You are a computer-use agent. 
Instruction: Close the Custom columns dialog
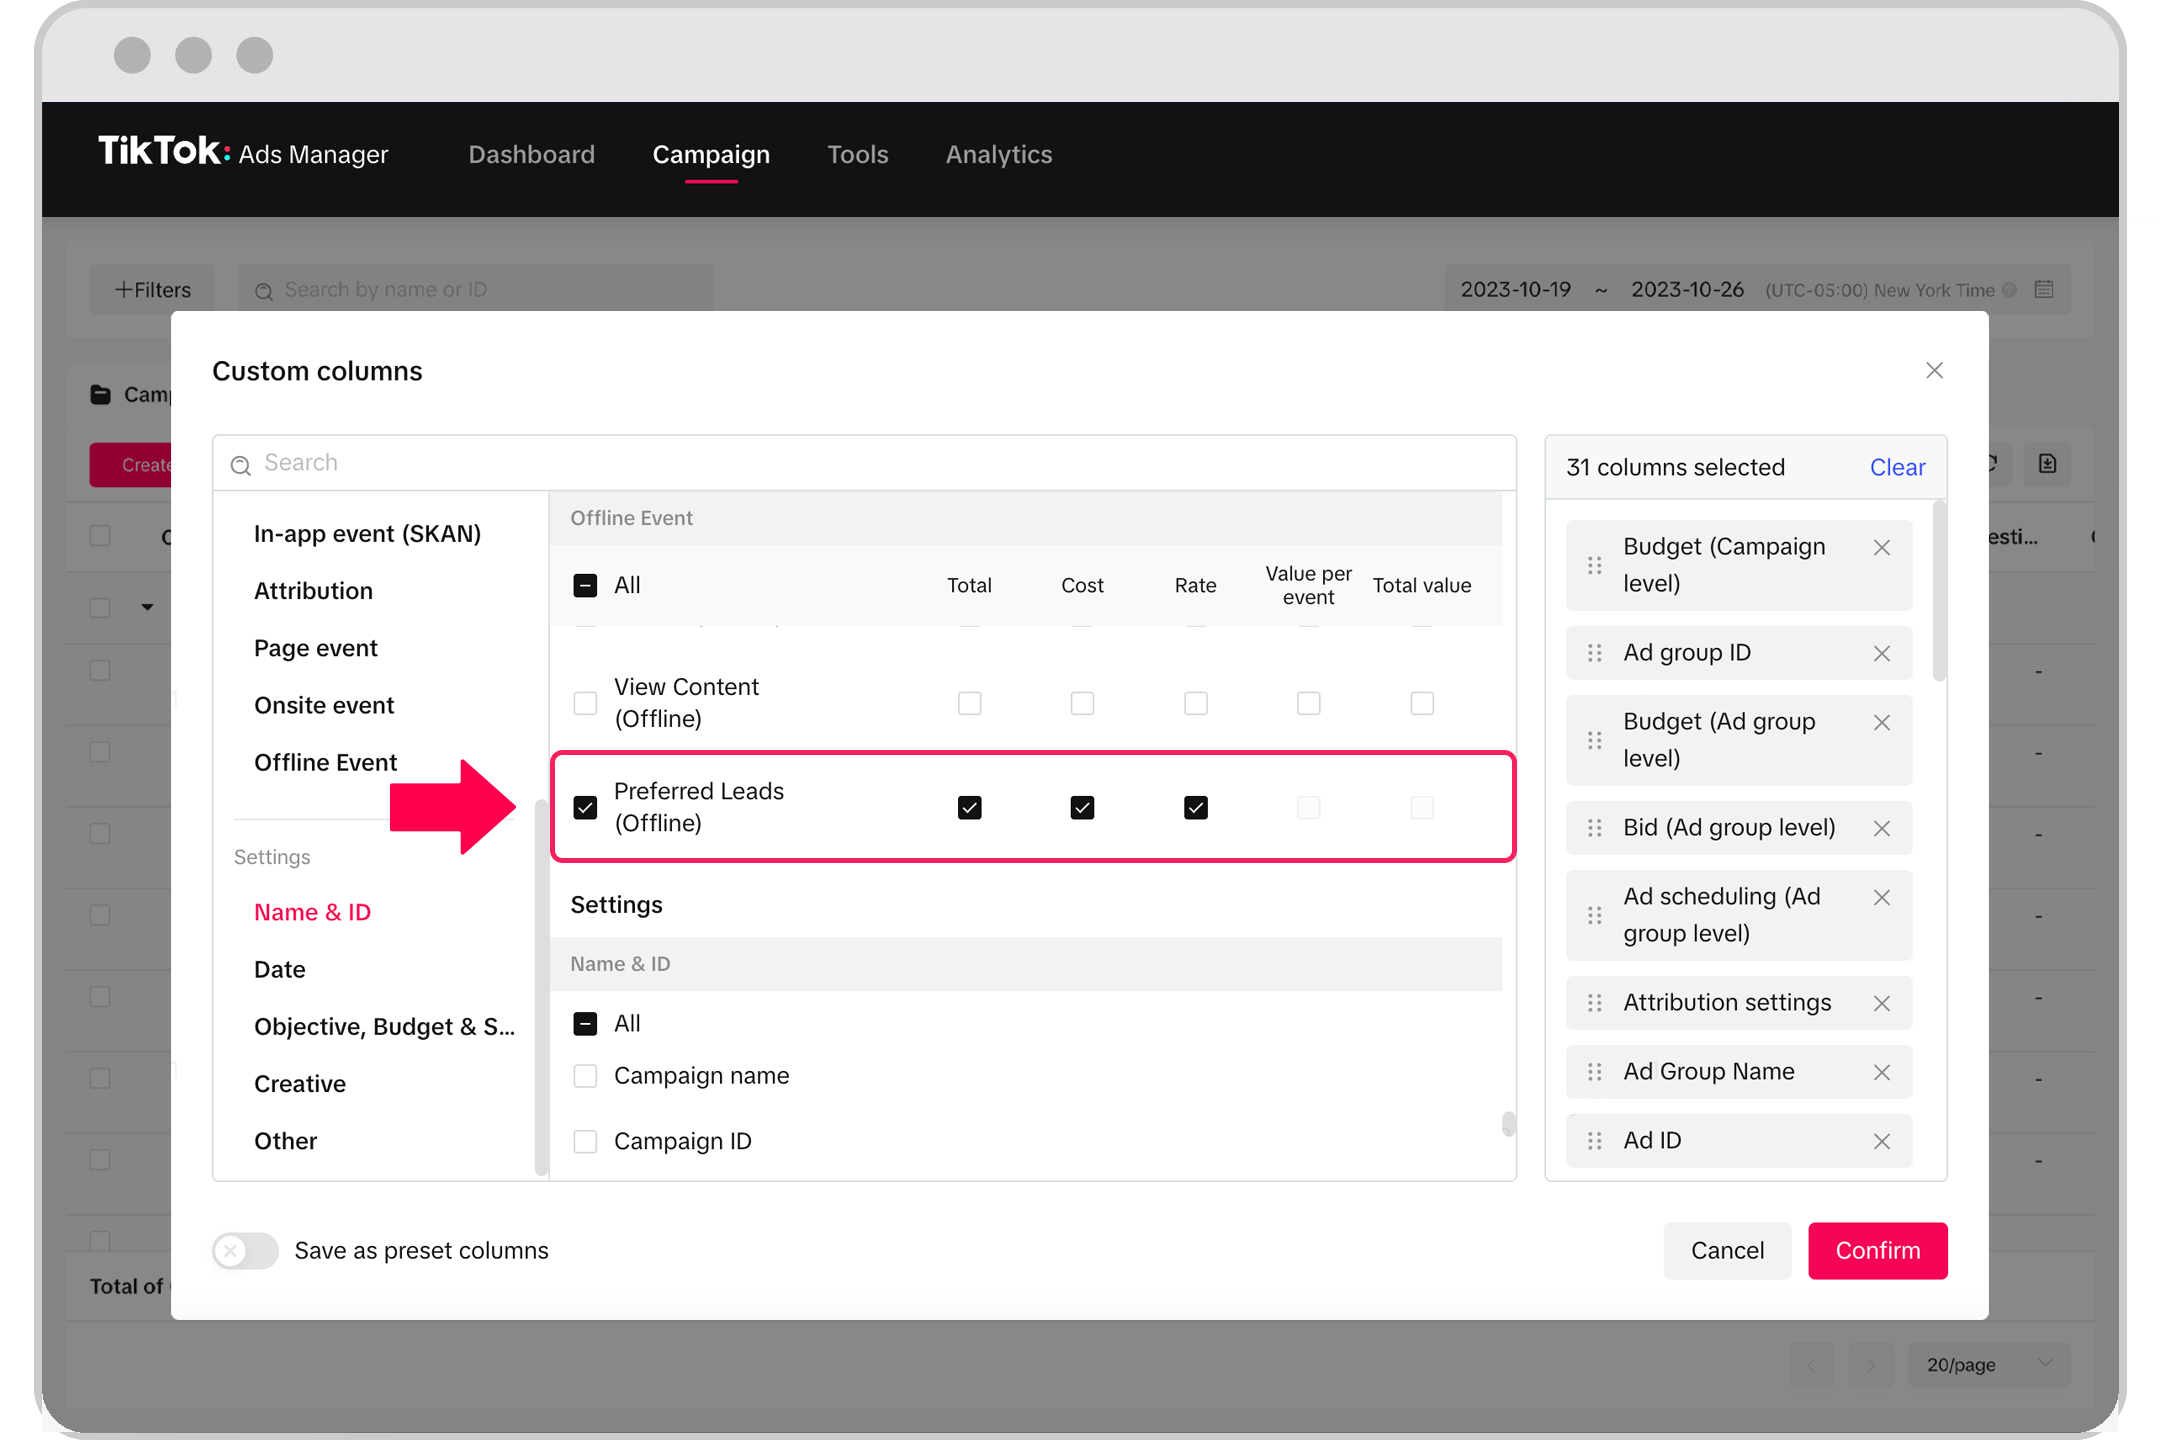coord(1934,370)
